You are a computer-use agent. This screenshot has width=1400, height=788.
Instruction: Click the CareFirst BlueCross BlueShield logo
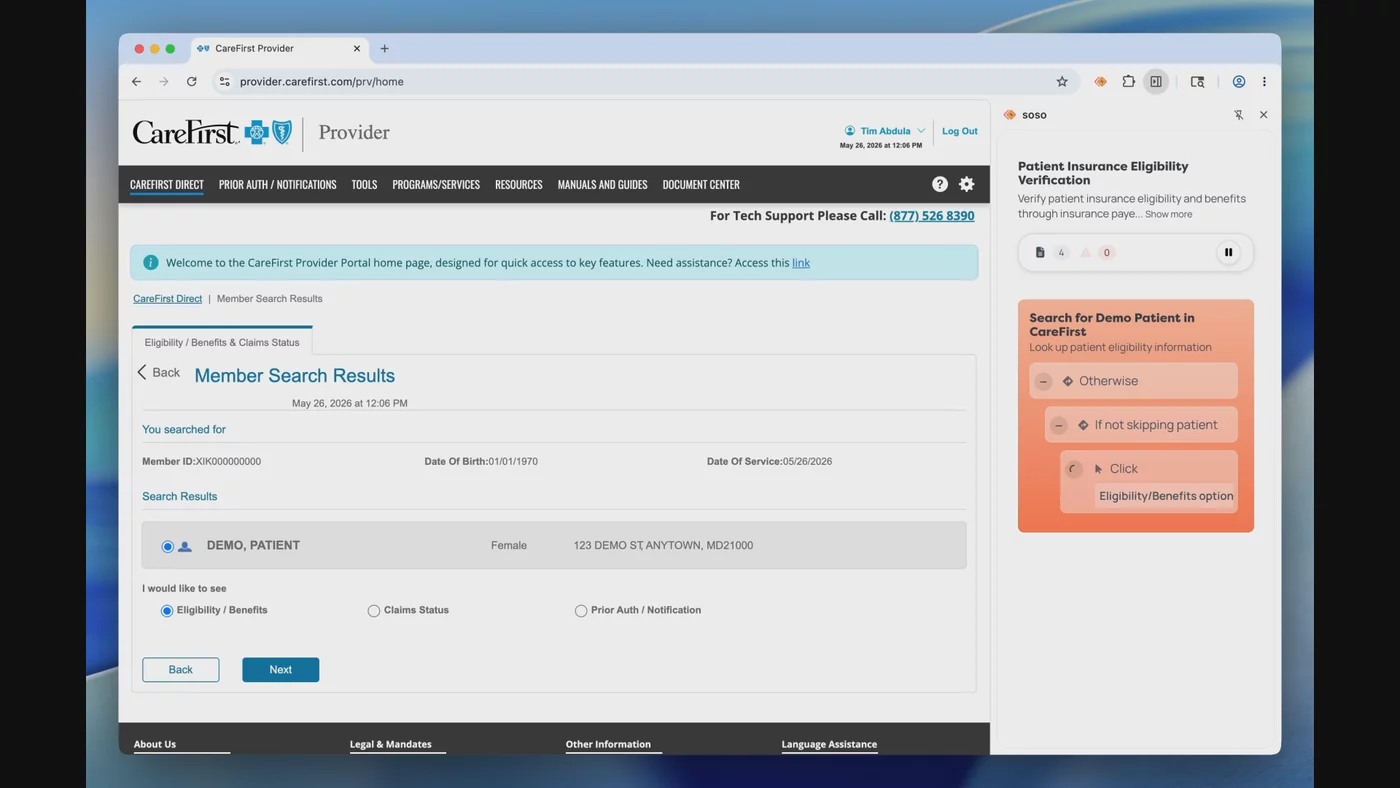coord(213,132)
